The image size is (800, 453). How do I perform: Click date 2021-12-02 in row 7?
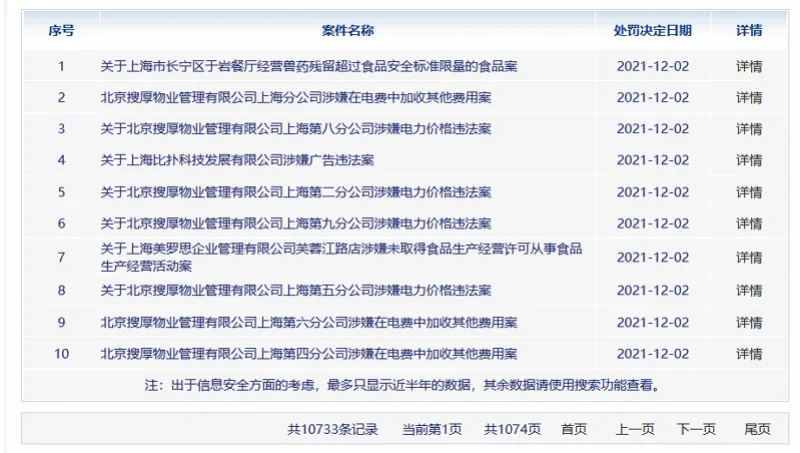point(653,258)
